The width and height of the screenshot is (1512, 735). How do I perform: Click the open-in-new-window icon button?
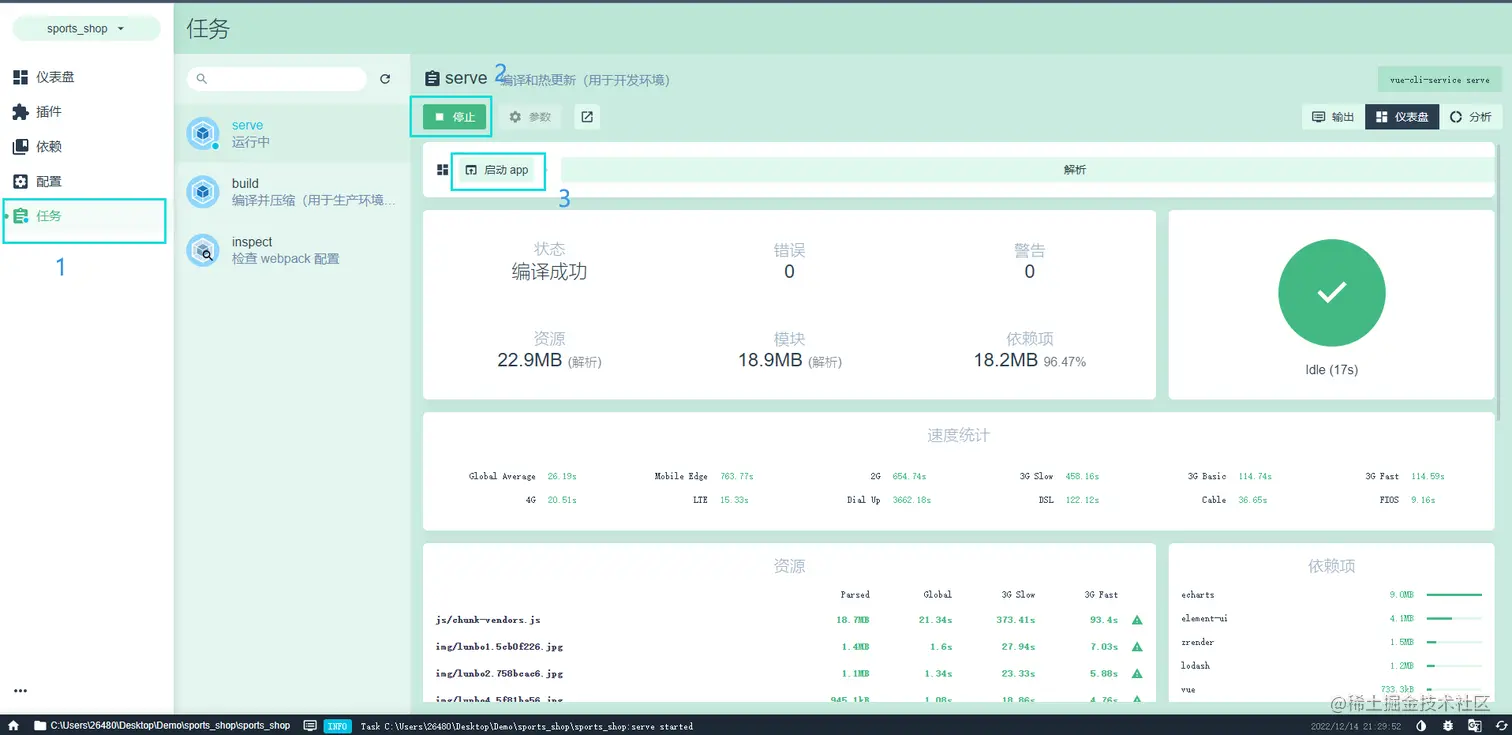(587, 117)
